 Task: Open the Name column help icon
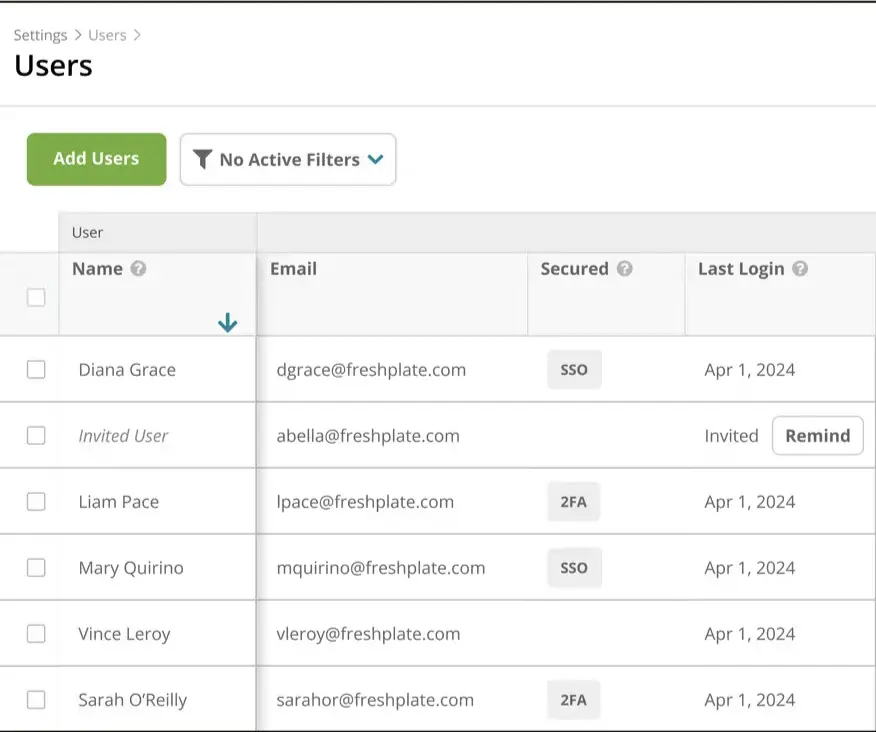(x=139, y=268)
